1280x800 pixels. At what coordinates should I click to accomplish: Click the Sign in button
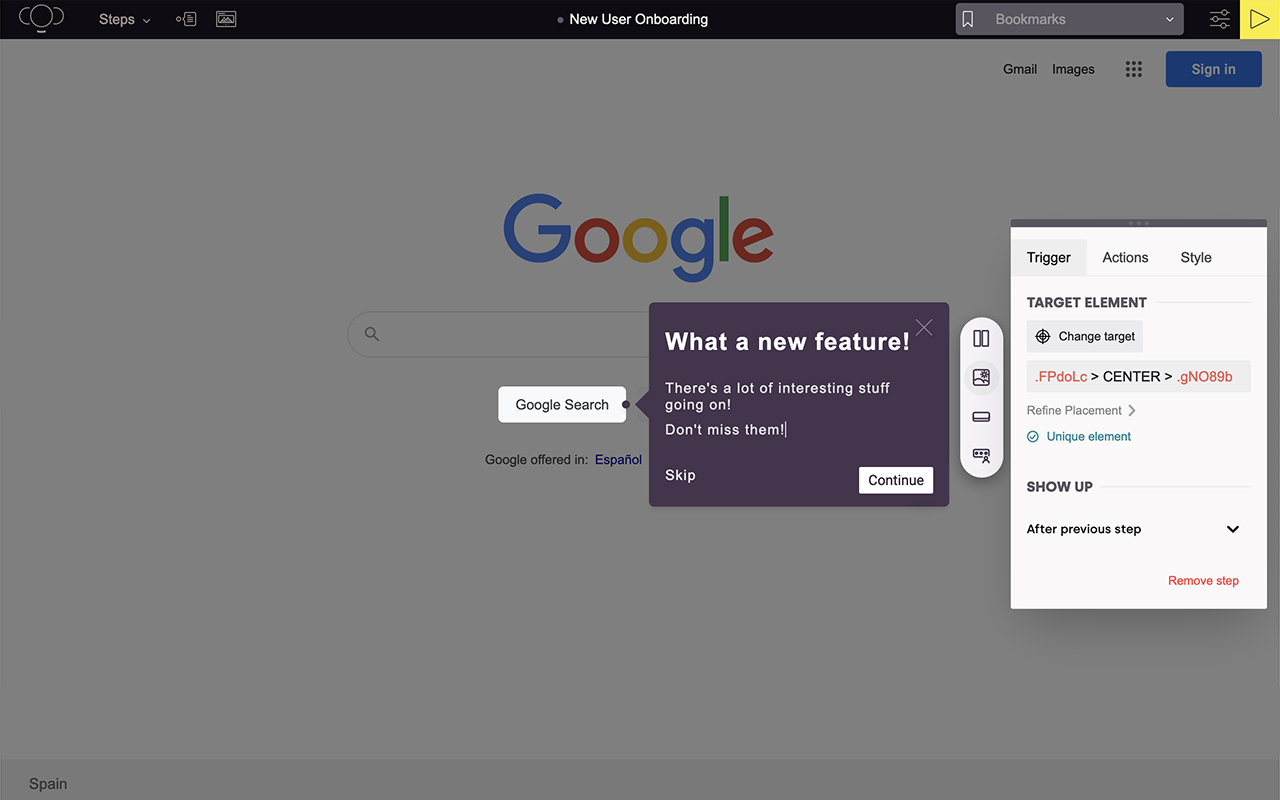1213,69
